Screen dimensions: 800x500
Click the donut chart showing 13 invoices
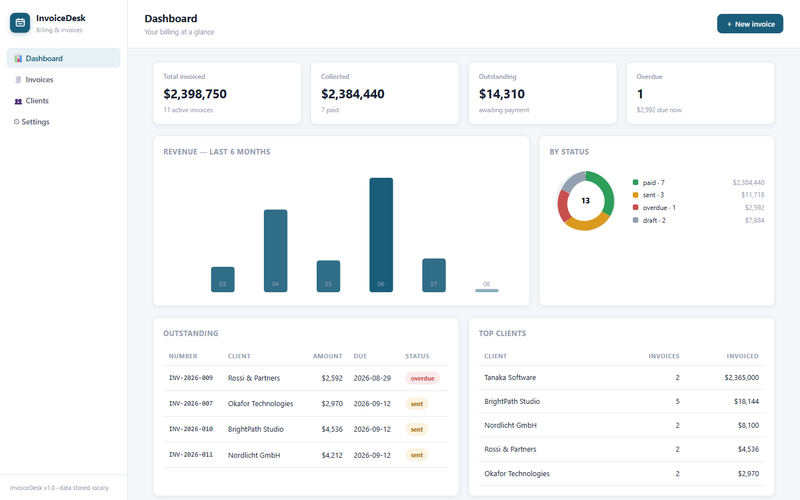click(x=585, y=201)
